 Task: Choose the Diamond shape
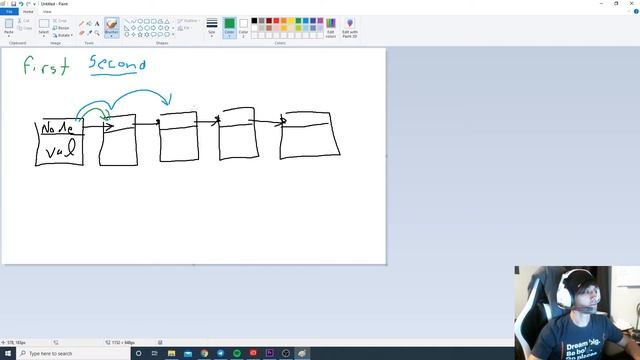coord(133,28)
